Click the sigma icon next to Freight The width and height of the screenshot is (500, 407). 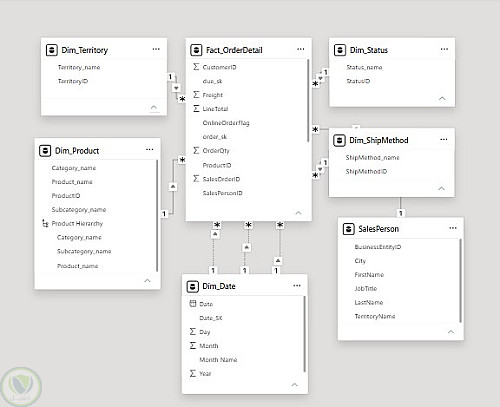coord(196,95)
